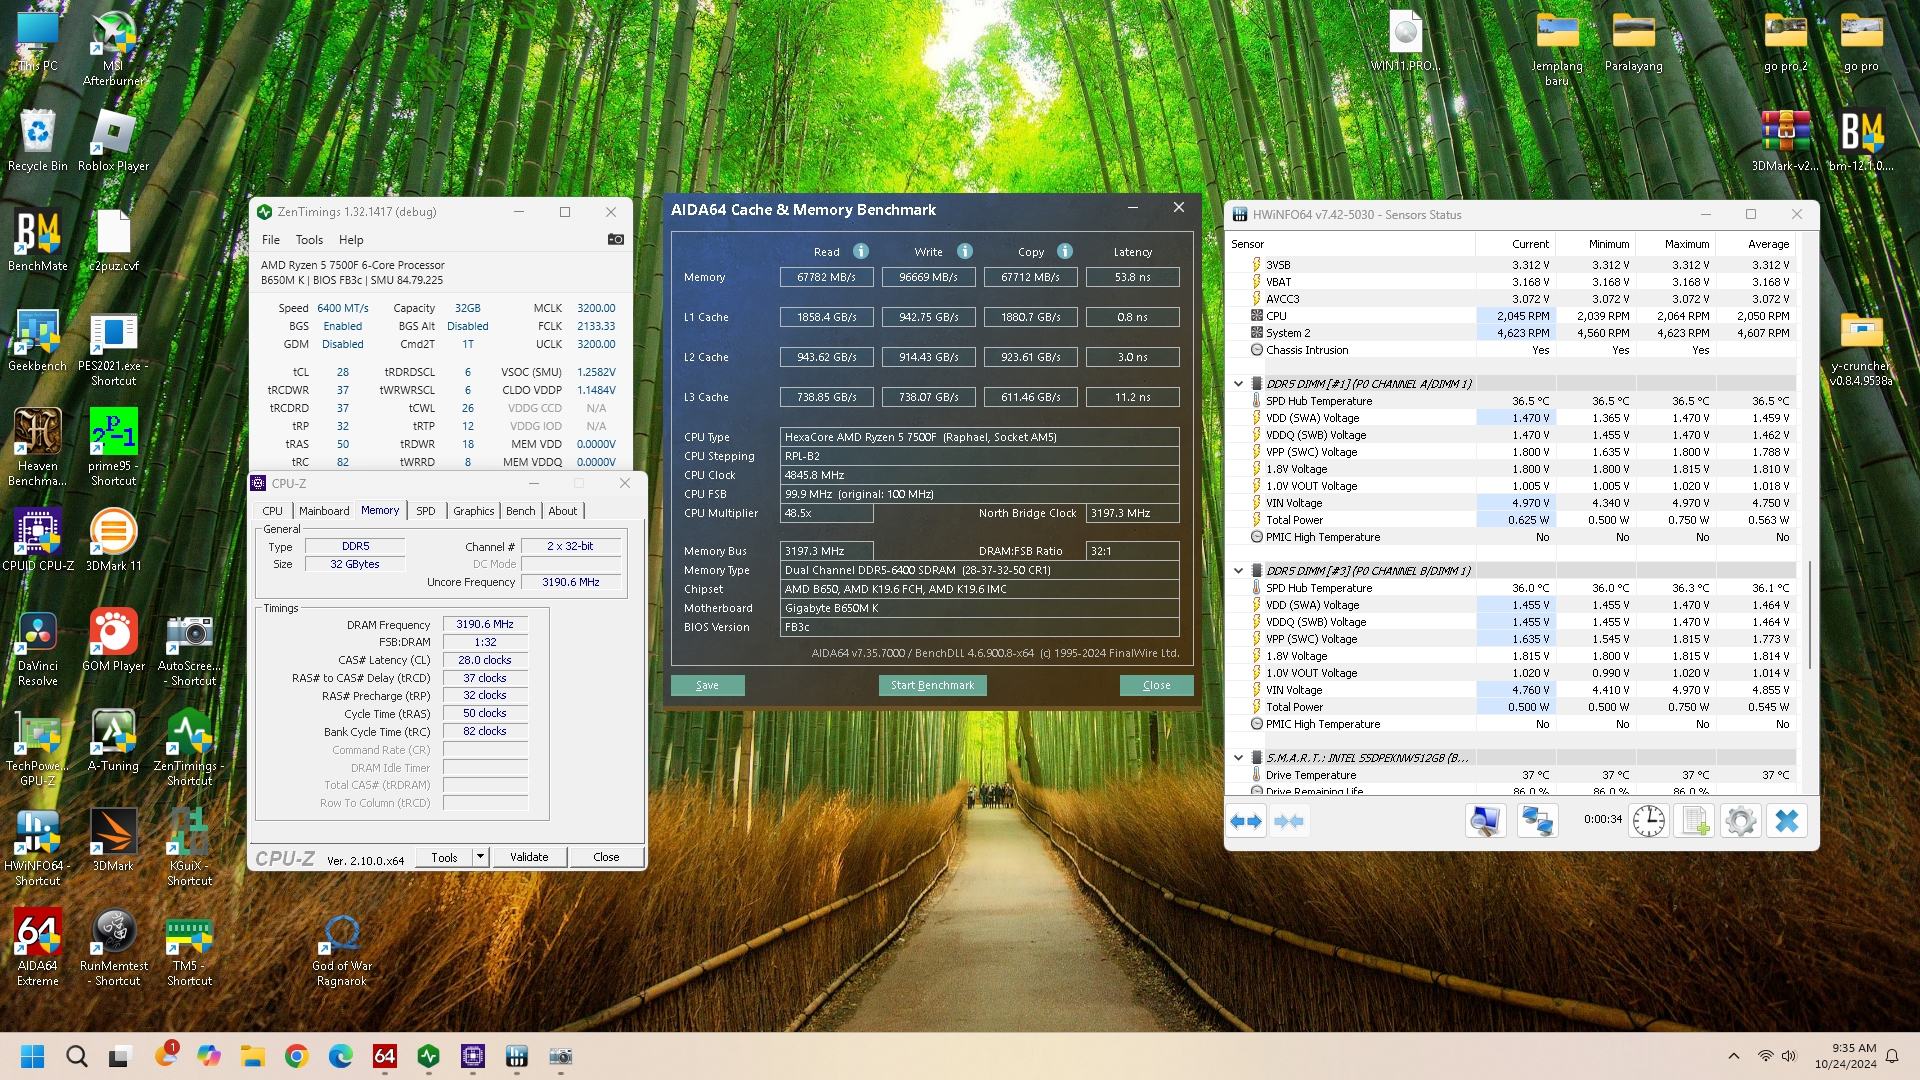Click the Copy info icon in AIDA64
The height and width of the screenshot is (1080, 1920).
coord(1064,251)
